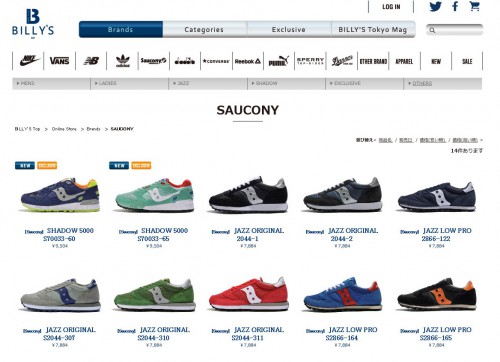Select the Nike swoosh brand logo
500x362 pixels.
[29, 61]
